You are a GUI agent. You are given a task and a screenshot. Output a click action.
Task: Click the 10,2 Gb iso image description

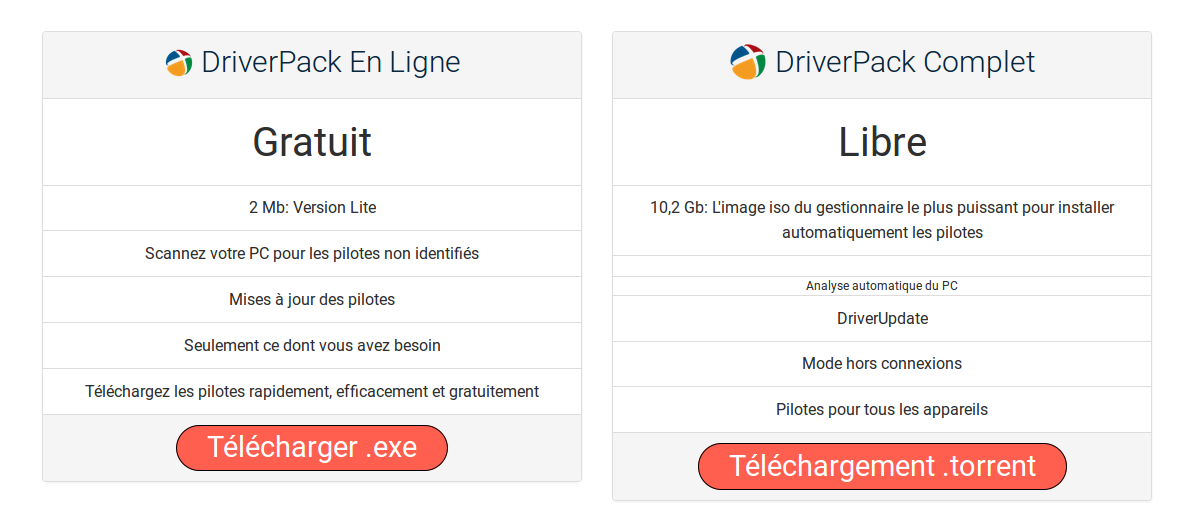point(882,219)
